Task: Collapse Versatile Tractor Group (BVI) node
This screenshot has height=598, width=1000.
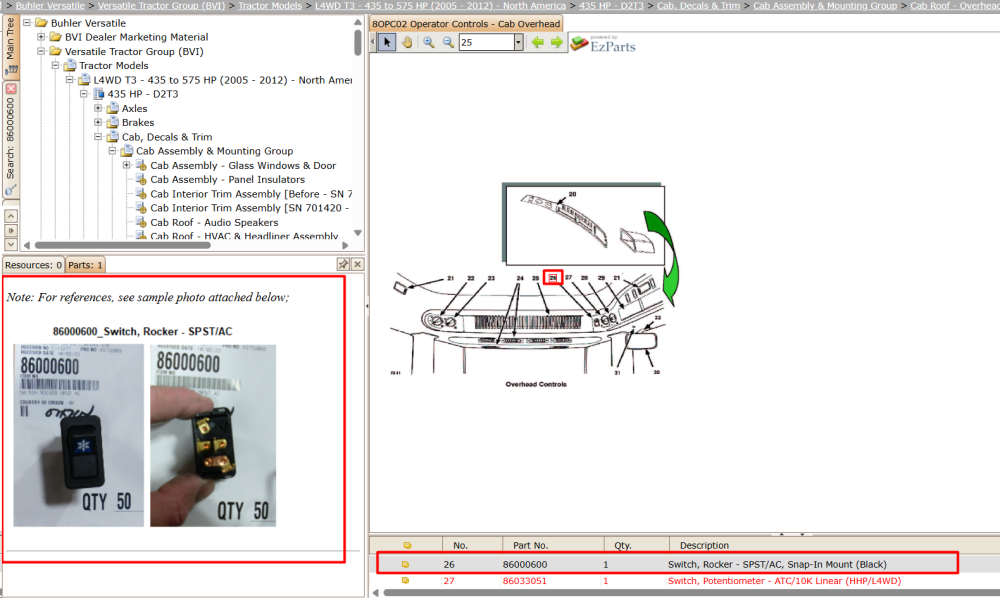Action: pyautogui.click(x=41, y=51)
